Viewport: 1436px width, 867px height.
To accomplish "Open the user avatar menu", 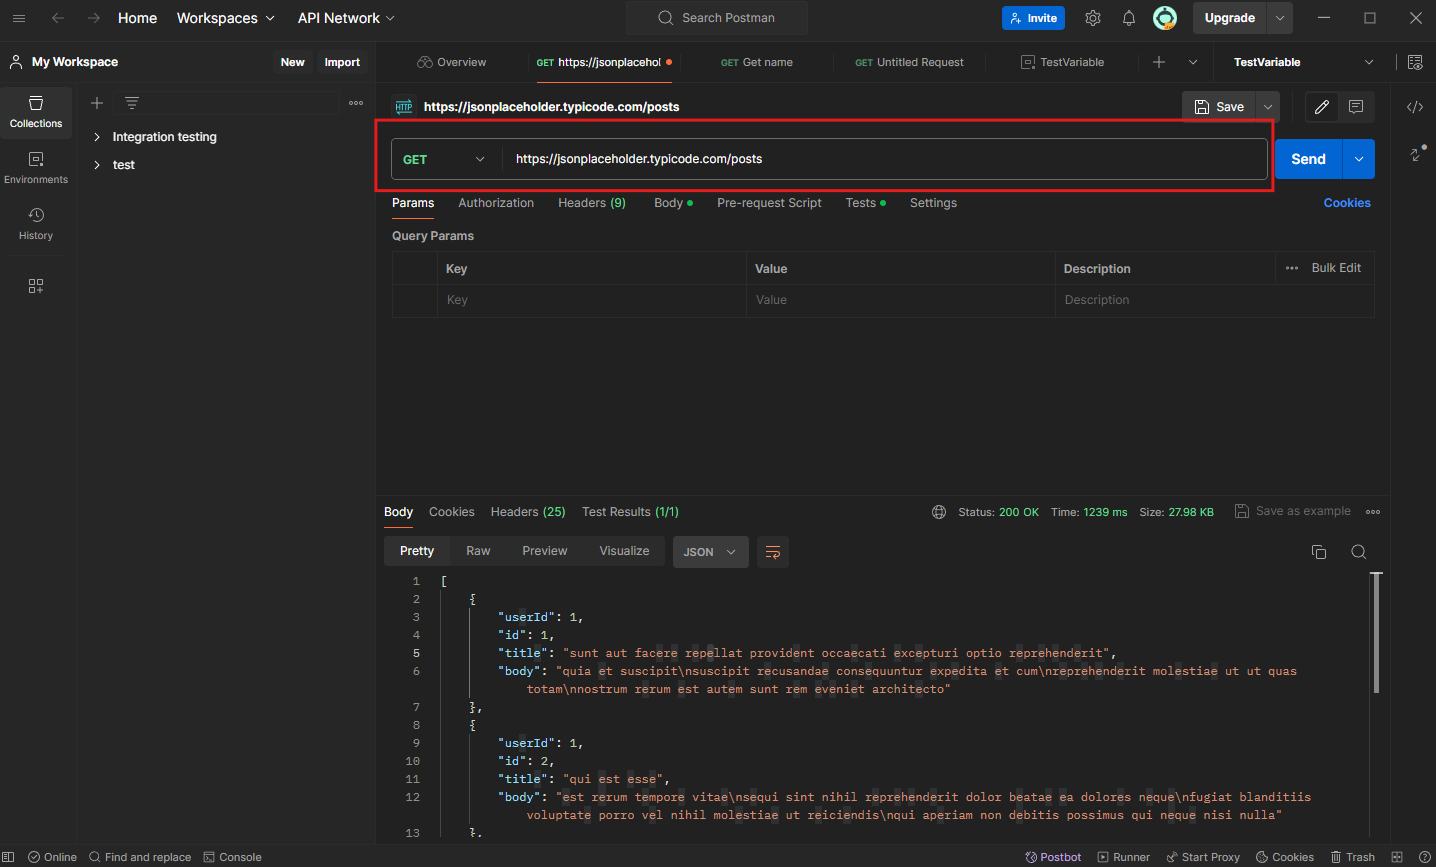I will pos(1165,18).
